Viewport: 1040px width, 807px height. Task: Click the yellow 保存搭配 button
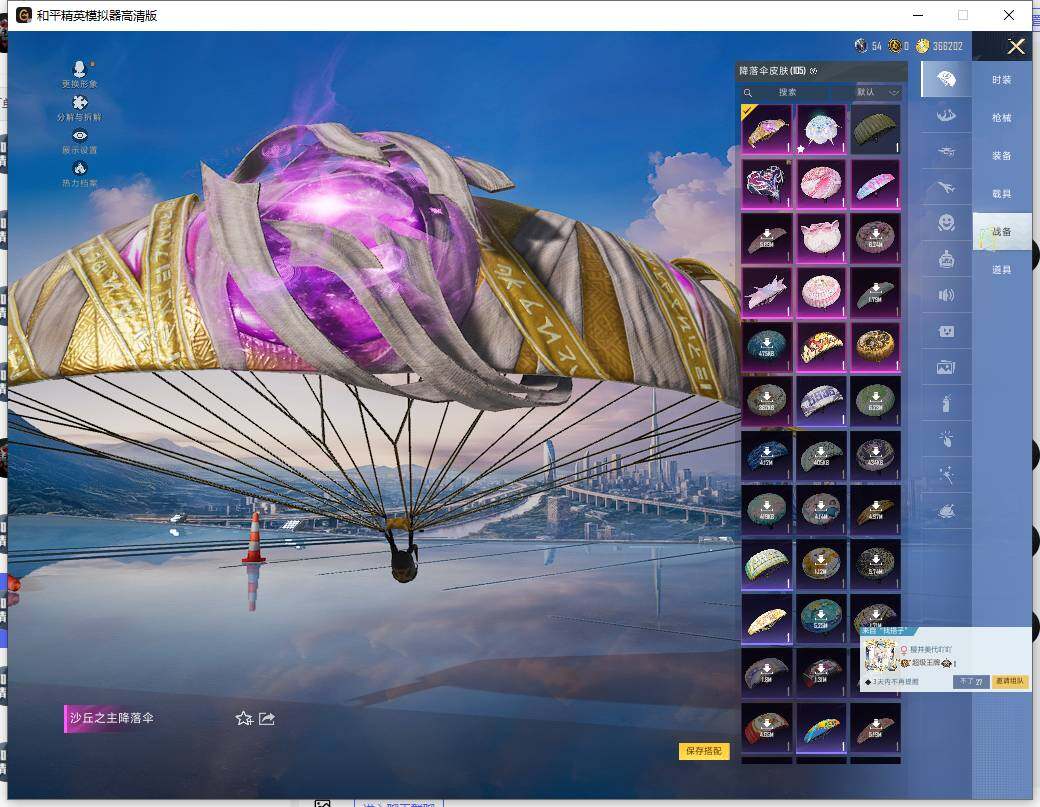point(704,751)
